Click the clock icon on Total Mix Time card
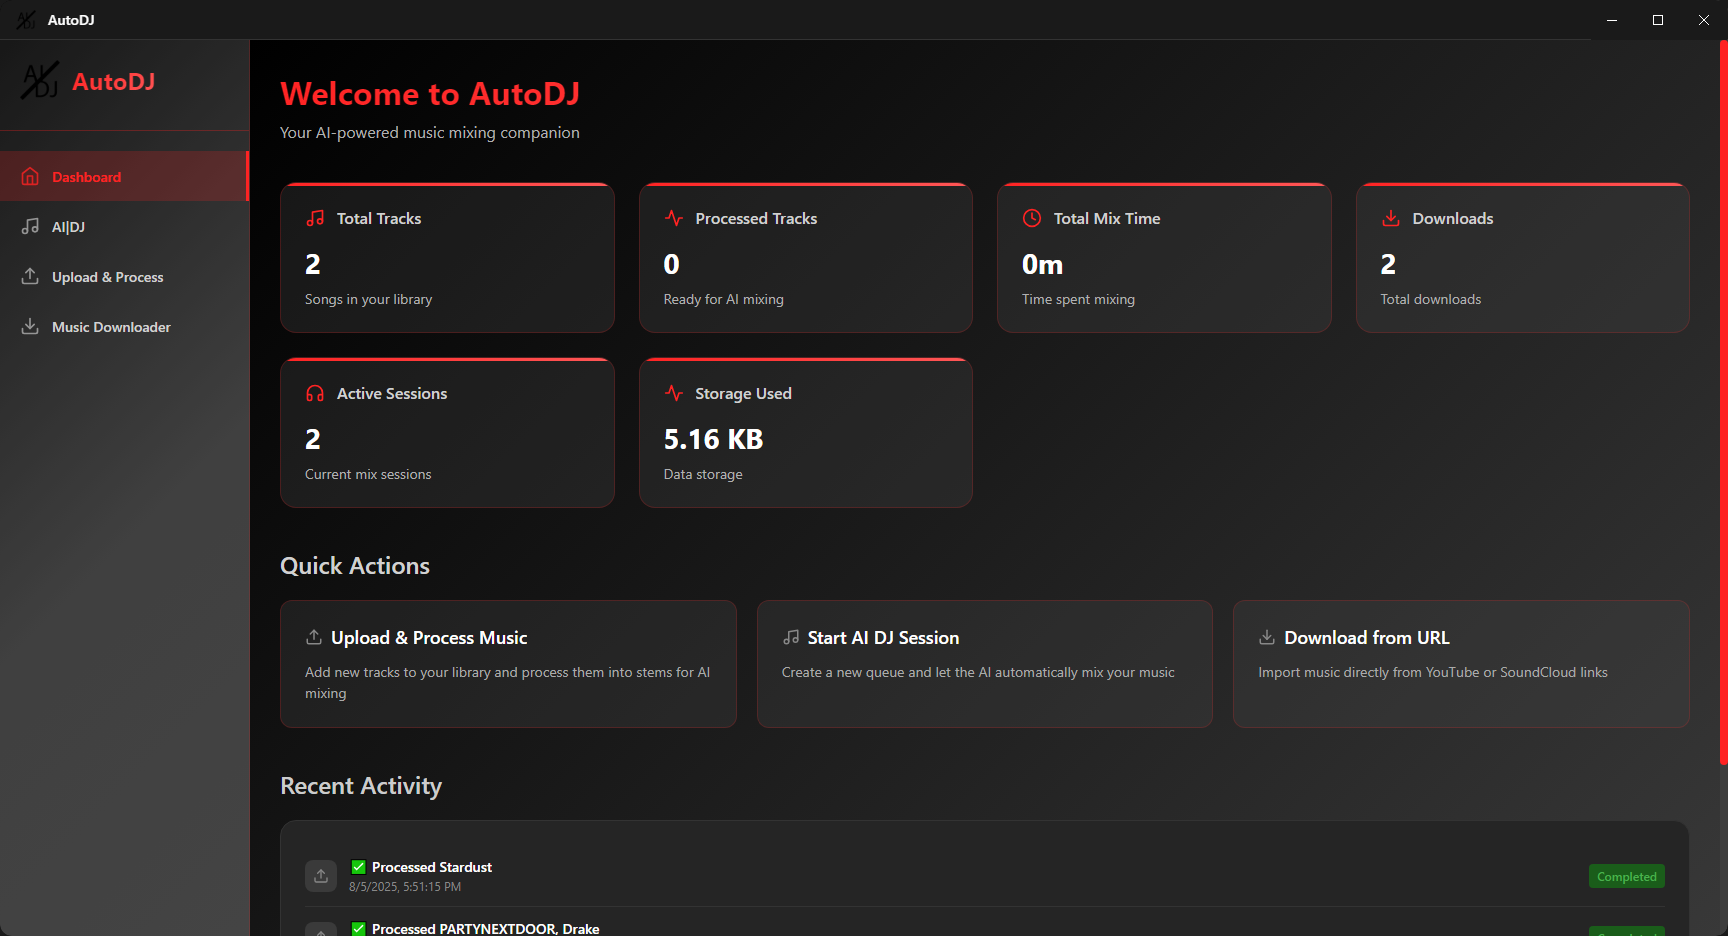This screenshot has width=1728, height=936. click(1031, 217)
